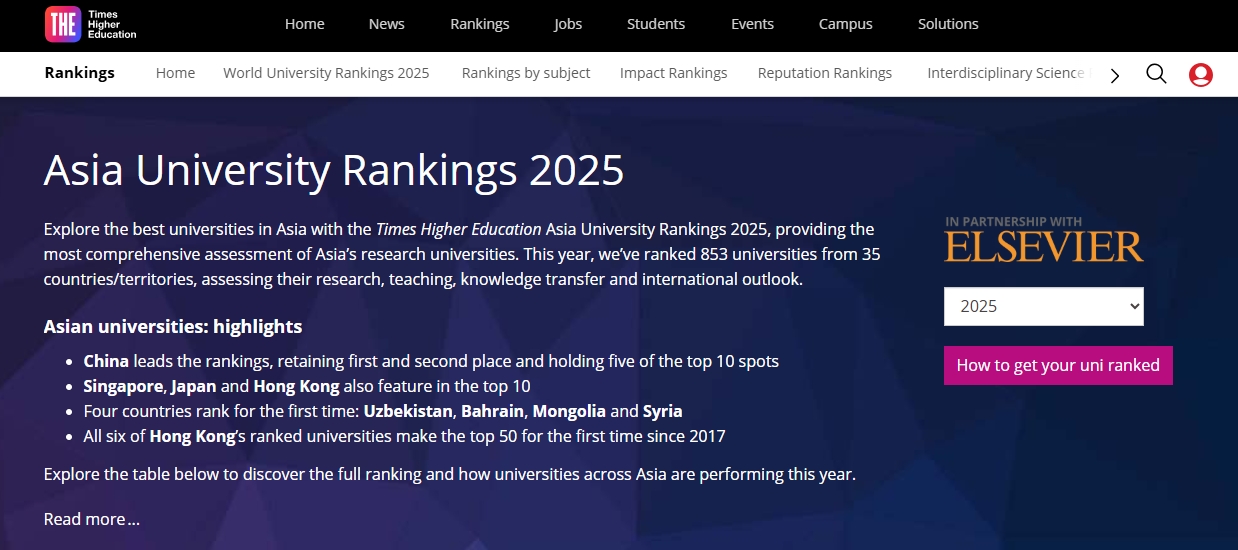Open the Campus menu item
This screenshot has width=1238, height=550.
(x=845, y=24)
